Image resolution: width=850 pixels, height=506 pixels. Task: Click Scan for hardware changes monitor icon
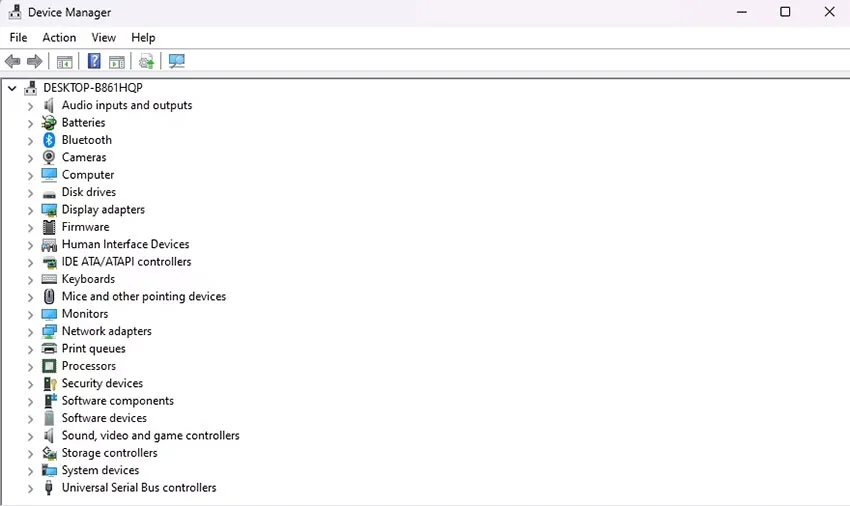click(x=177, y=61)
